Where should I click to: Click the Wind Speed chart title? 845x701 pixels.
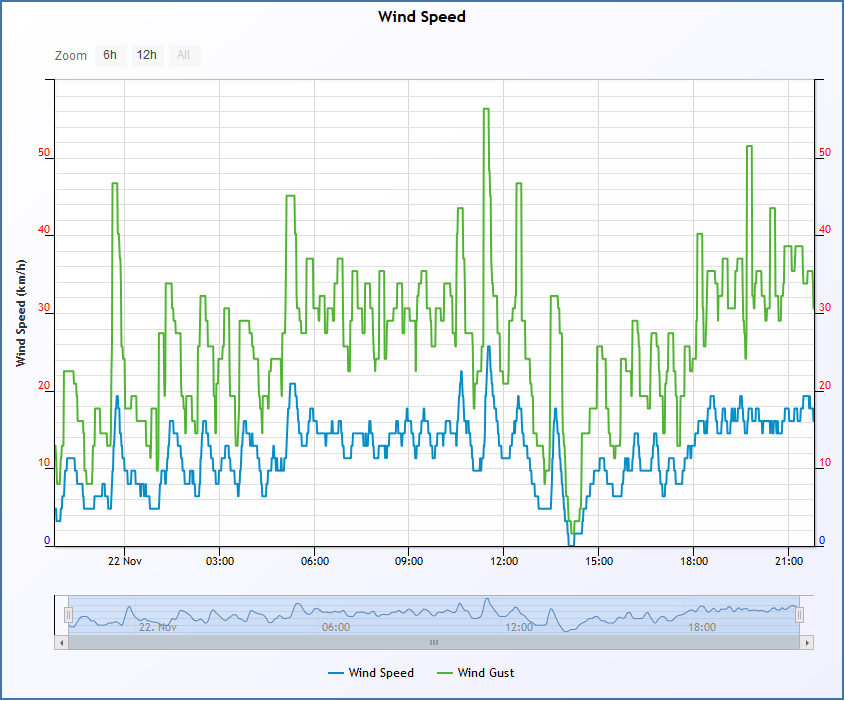point(422,17)
